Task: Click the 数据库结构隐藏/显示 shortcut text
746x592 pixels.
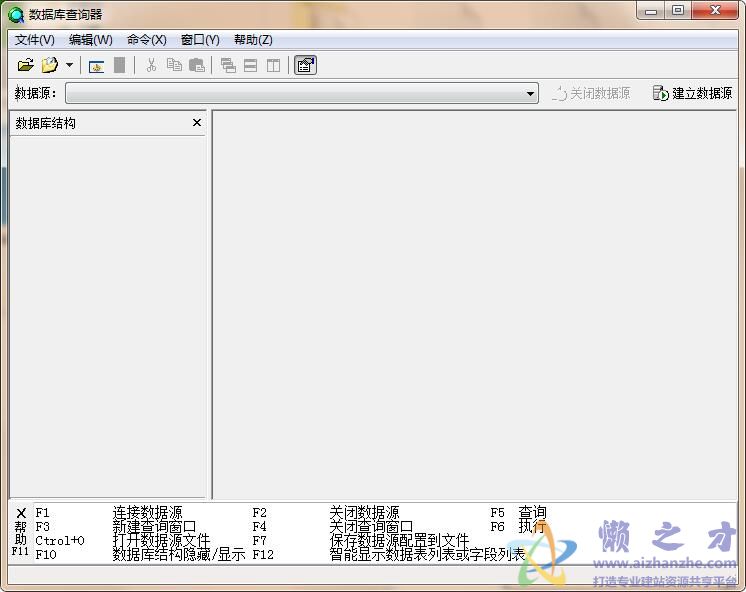Action: (179, 554)
